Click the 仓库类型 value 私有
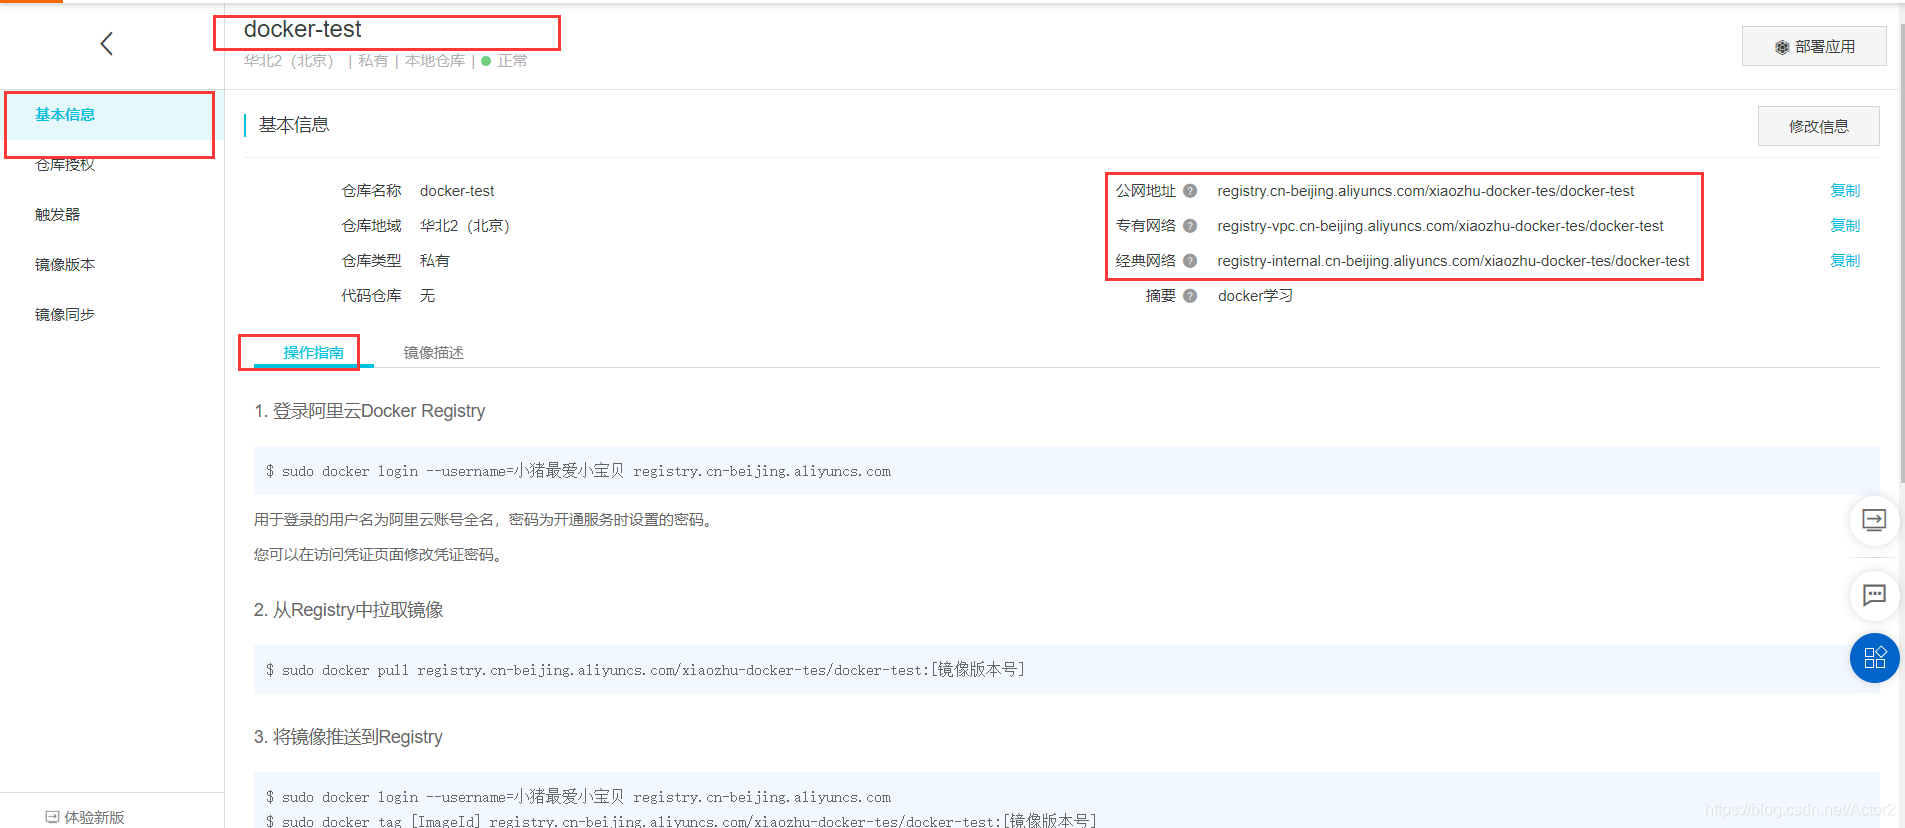 [435, 261]
